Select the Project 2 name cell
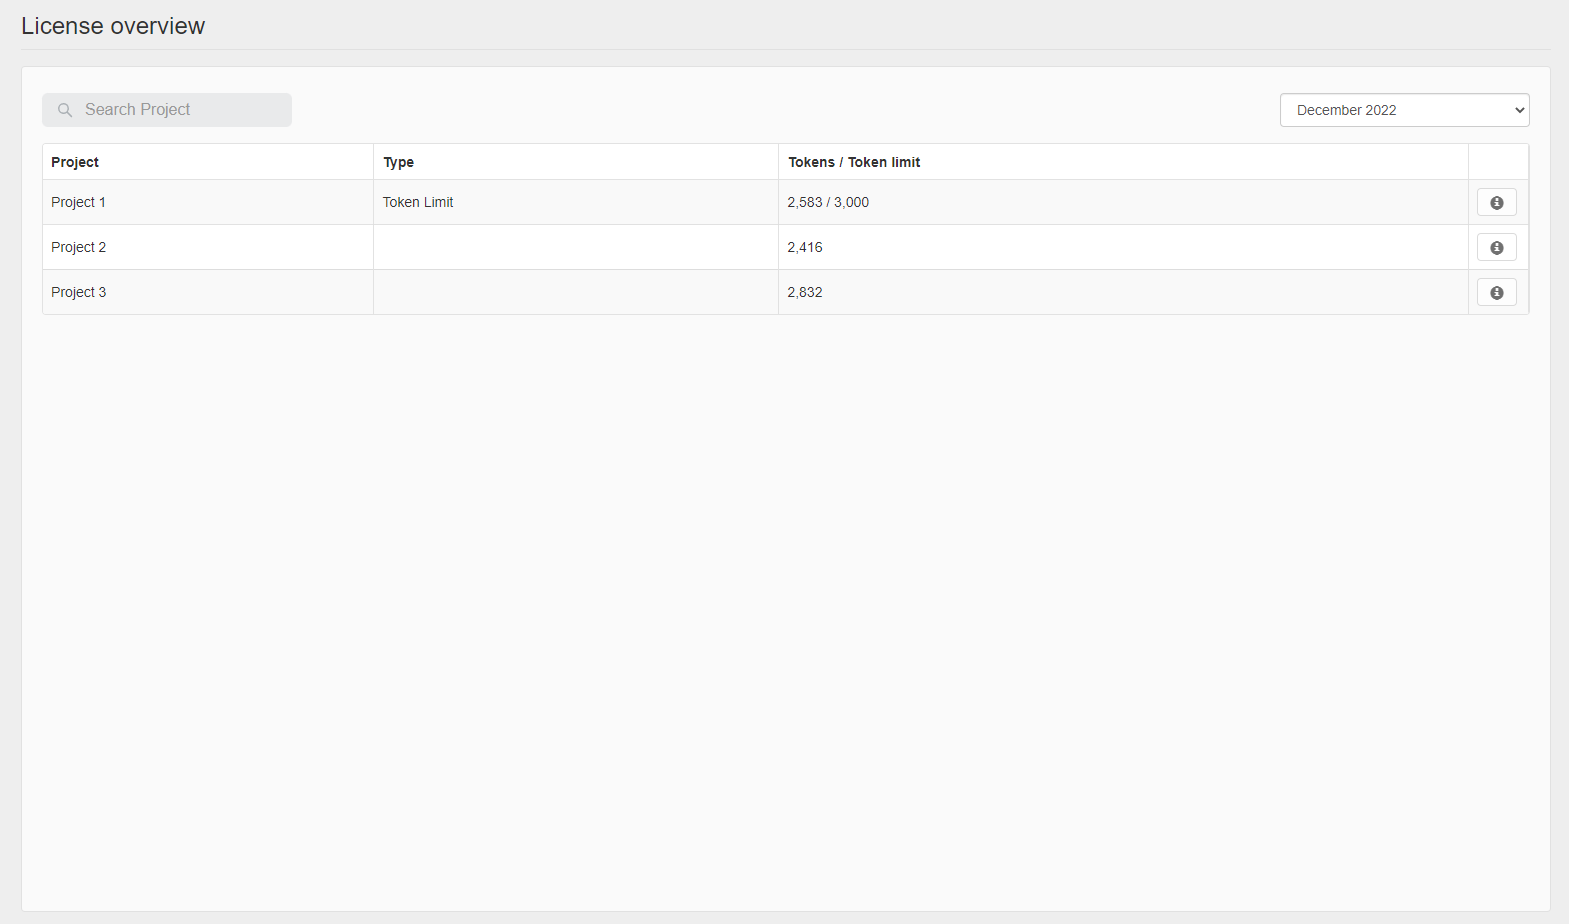The height and width of the screenshot is (924, 1569). point(208,247)
